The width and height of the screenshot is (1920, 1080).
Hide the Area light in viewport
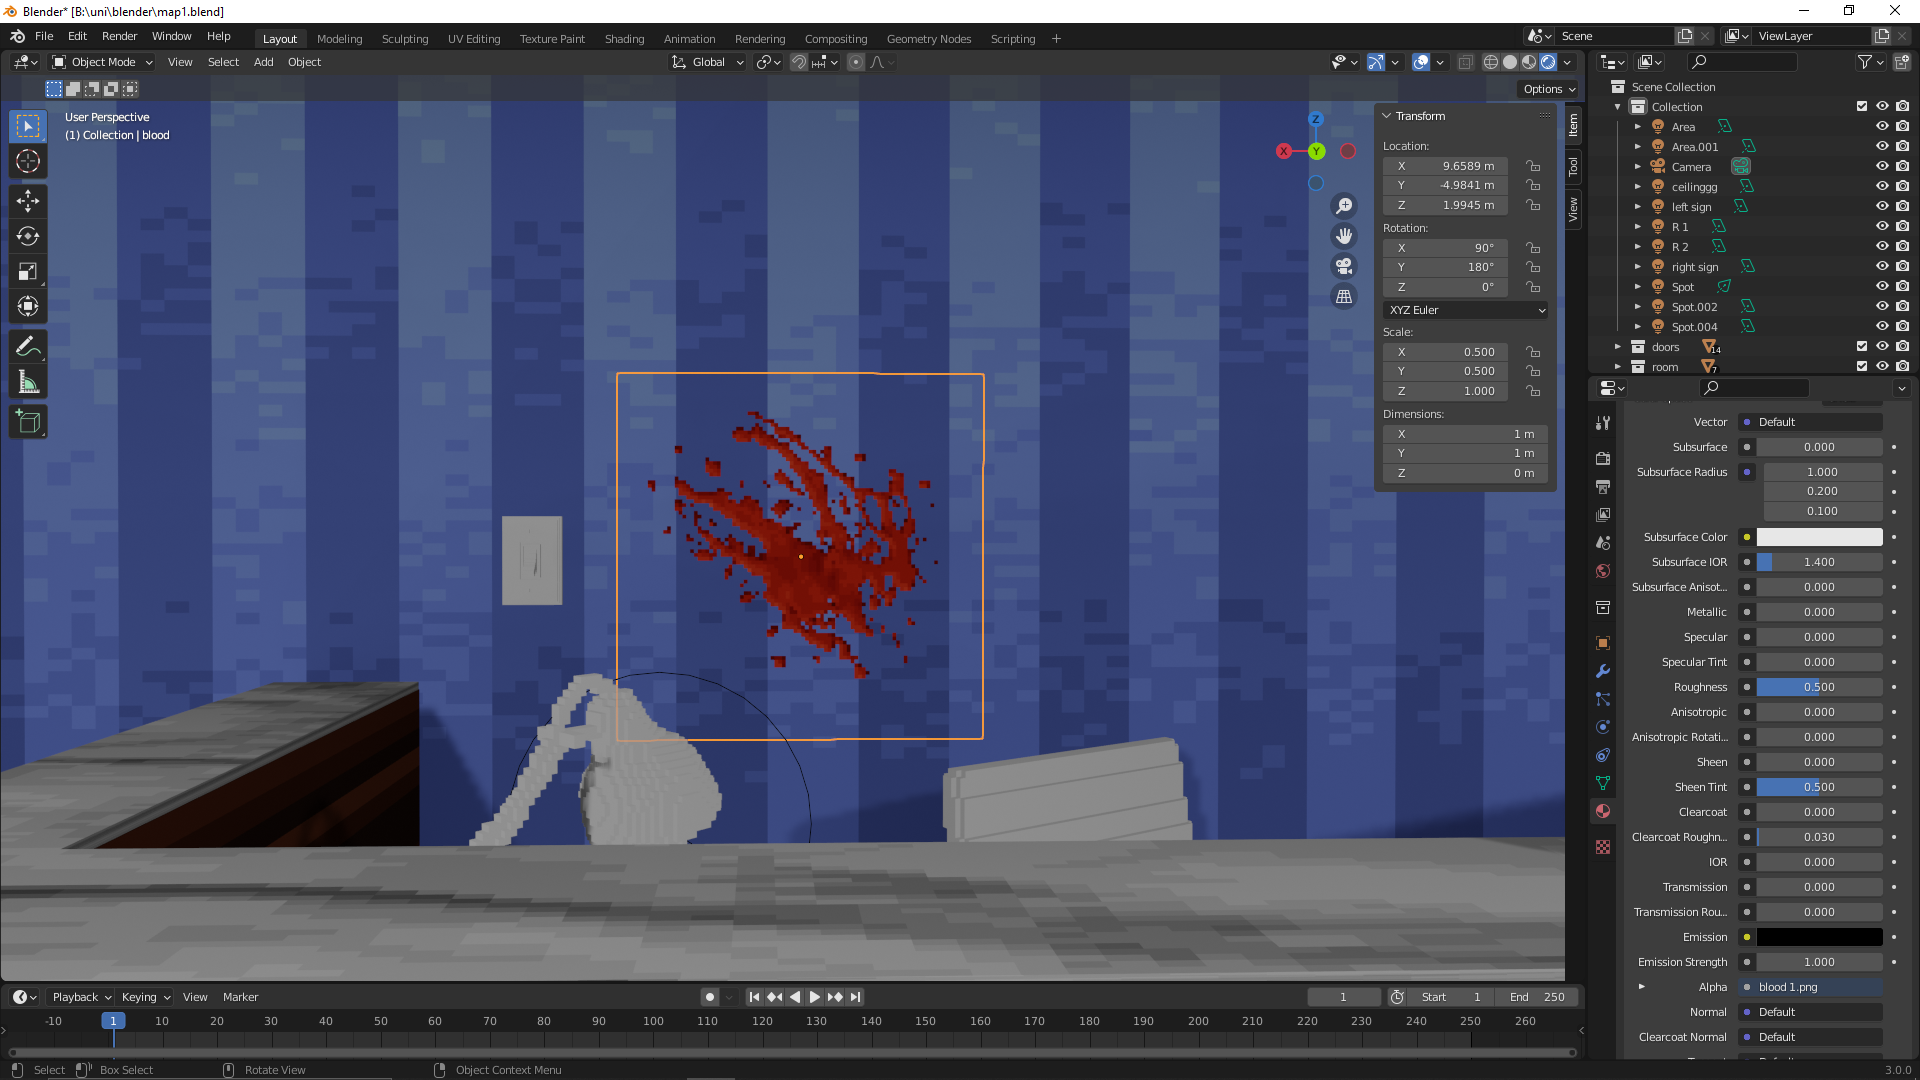click(1881, 127)
